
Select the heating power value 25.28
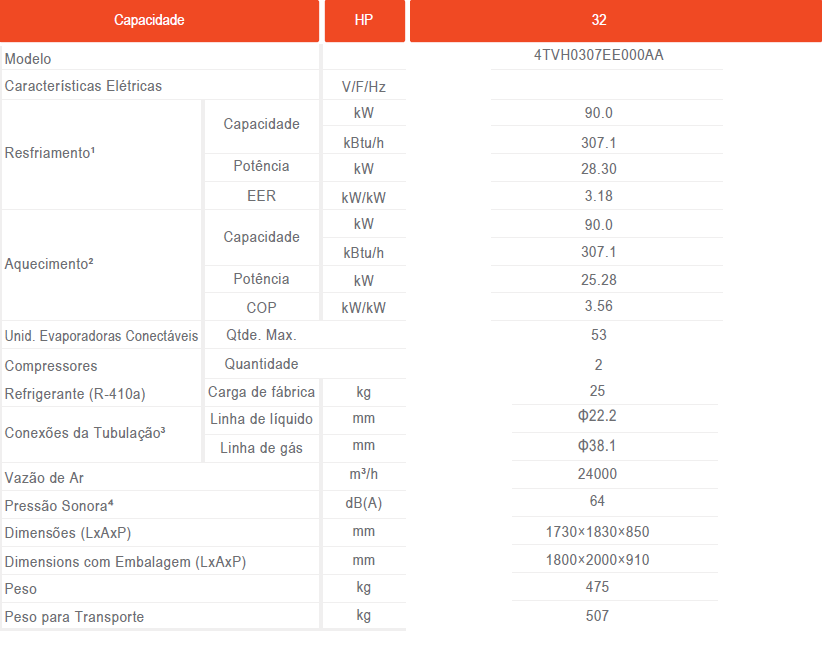[599, 279]
